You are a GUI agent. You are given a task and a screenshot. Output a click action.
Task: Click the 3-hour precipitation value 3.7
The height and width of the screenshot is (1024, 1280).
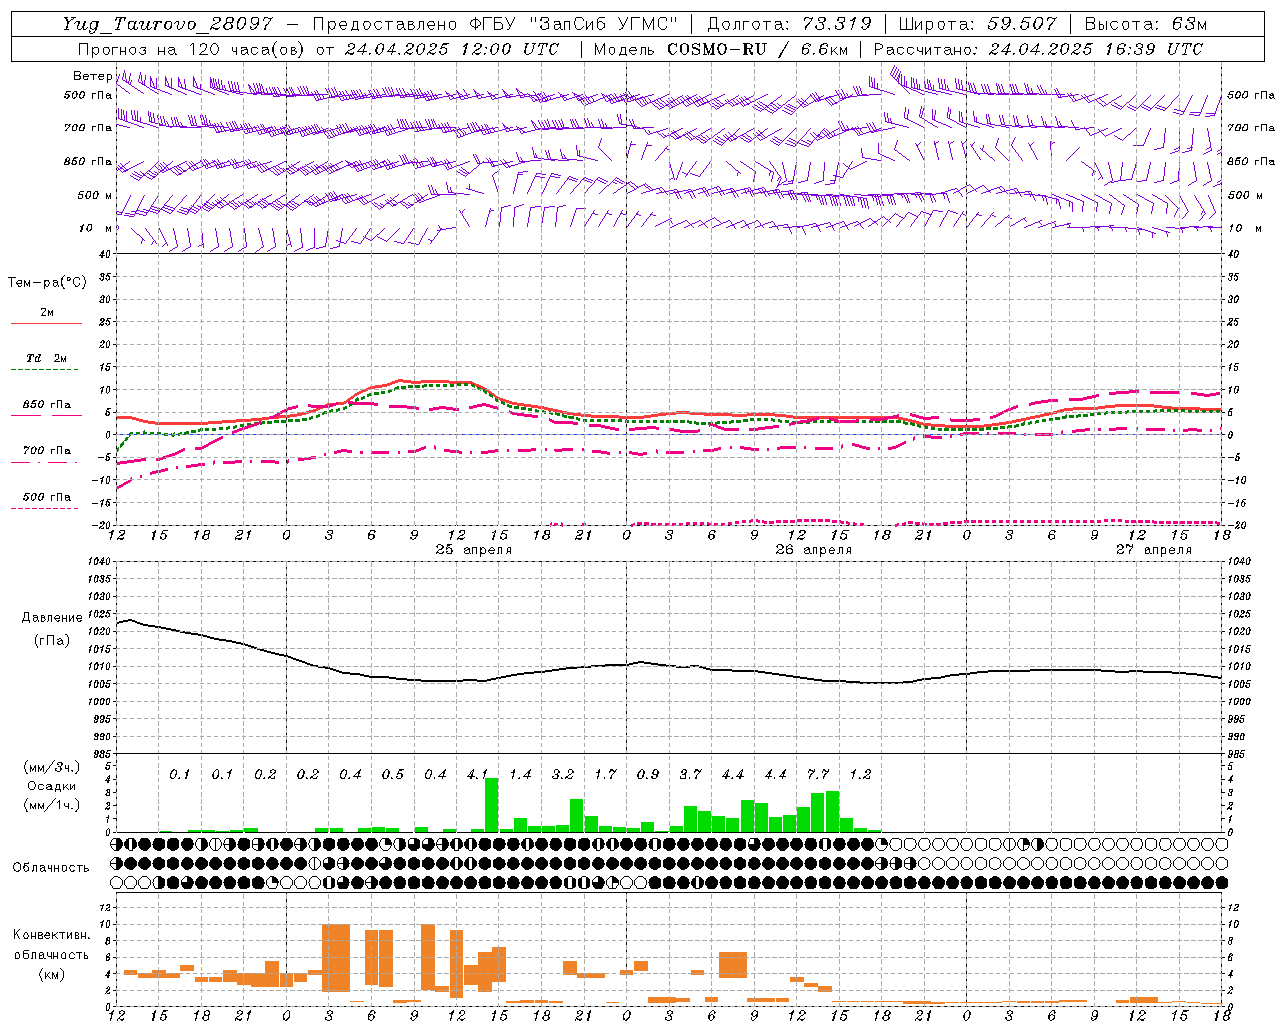click(x=690, y=774)
